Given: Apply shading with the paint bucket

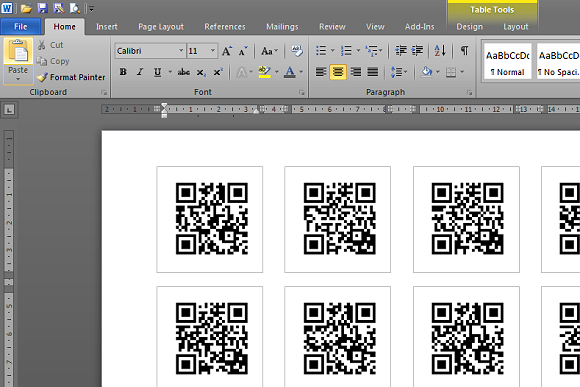Looking at the screenshot, I should (x=426, y=72).
